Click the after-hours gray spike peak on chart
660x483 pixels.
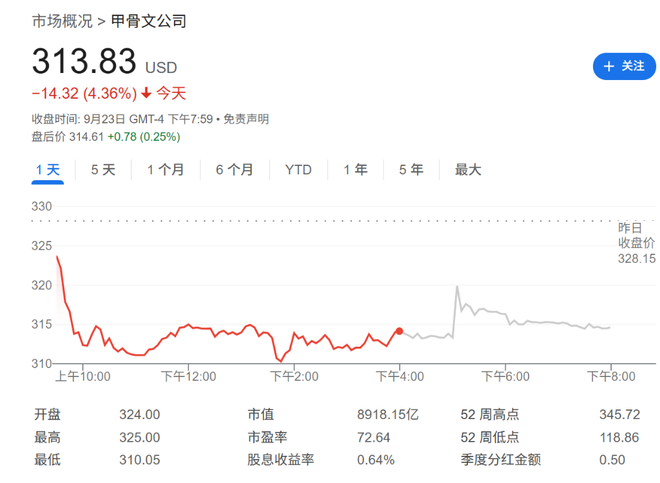pyautogui.click(x=456, y=288)
